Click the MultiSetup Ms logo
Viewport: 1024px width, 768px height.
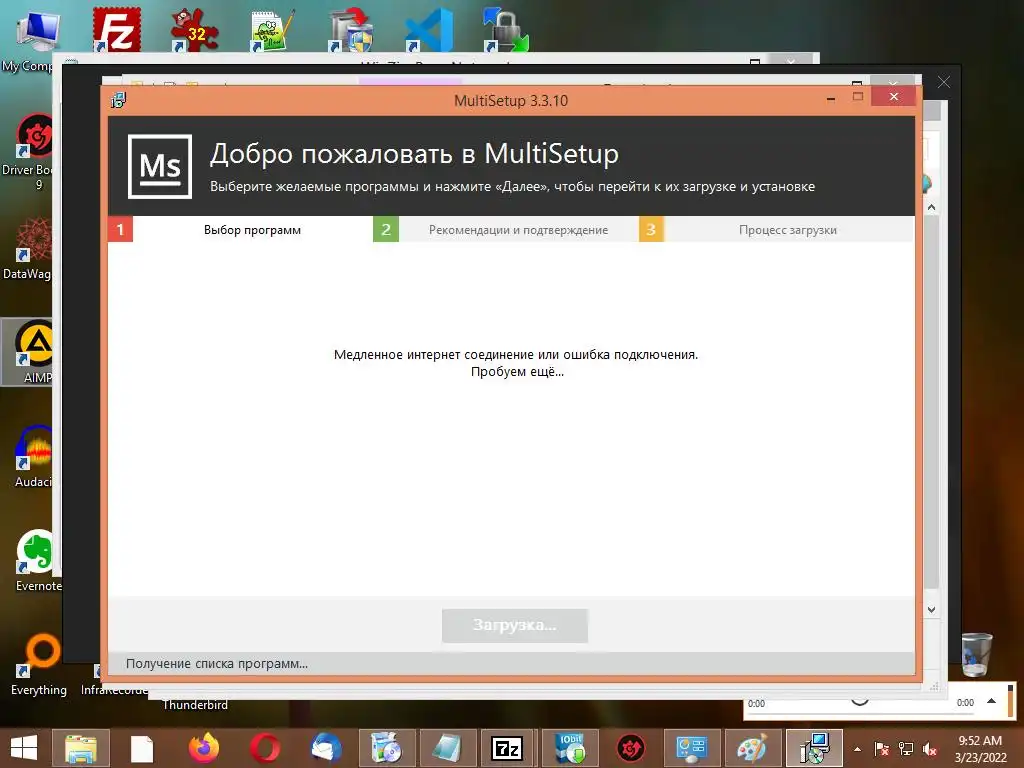[160, 167]
